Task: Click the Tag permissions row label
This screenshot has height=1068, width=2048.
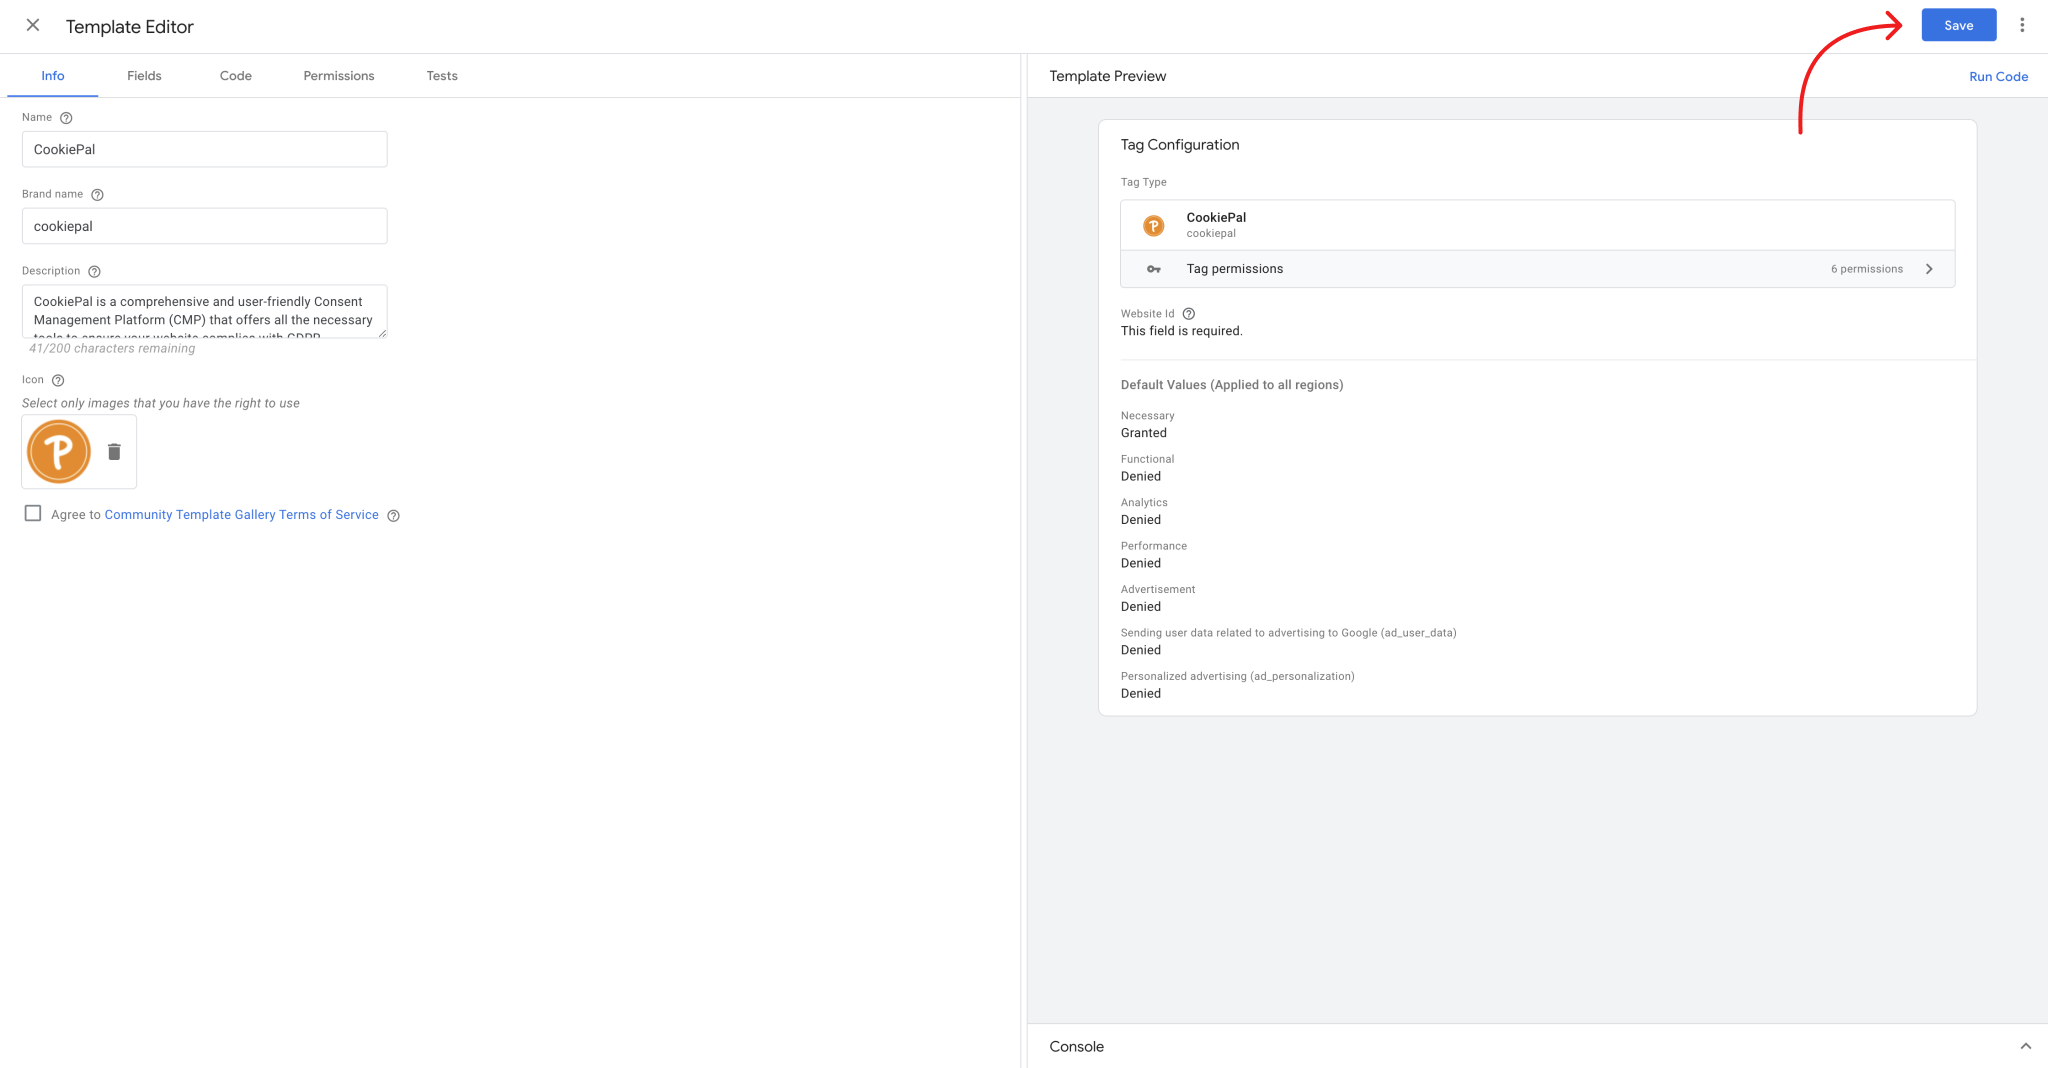Action: pyautogui.click(x=1235, y=269)
